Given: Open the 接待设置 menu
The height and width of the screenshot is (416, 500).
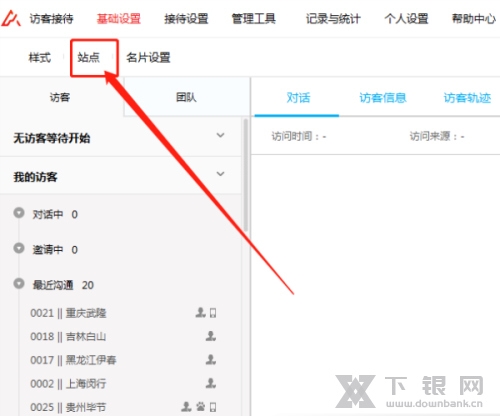Looking at the screenshot, I should pos(186,19).
